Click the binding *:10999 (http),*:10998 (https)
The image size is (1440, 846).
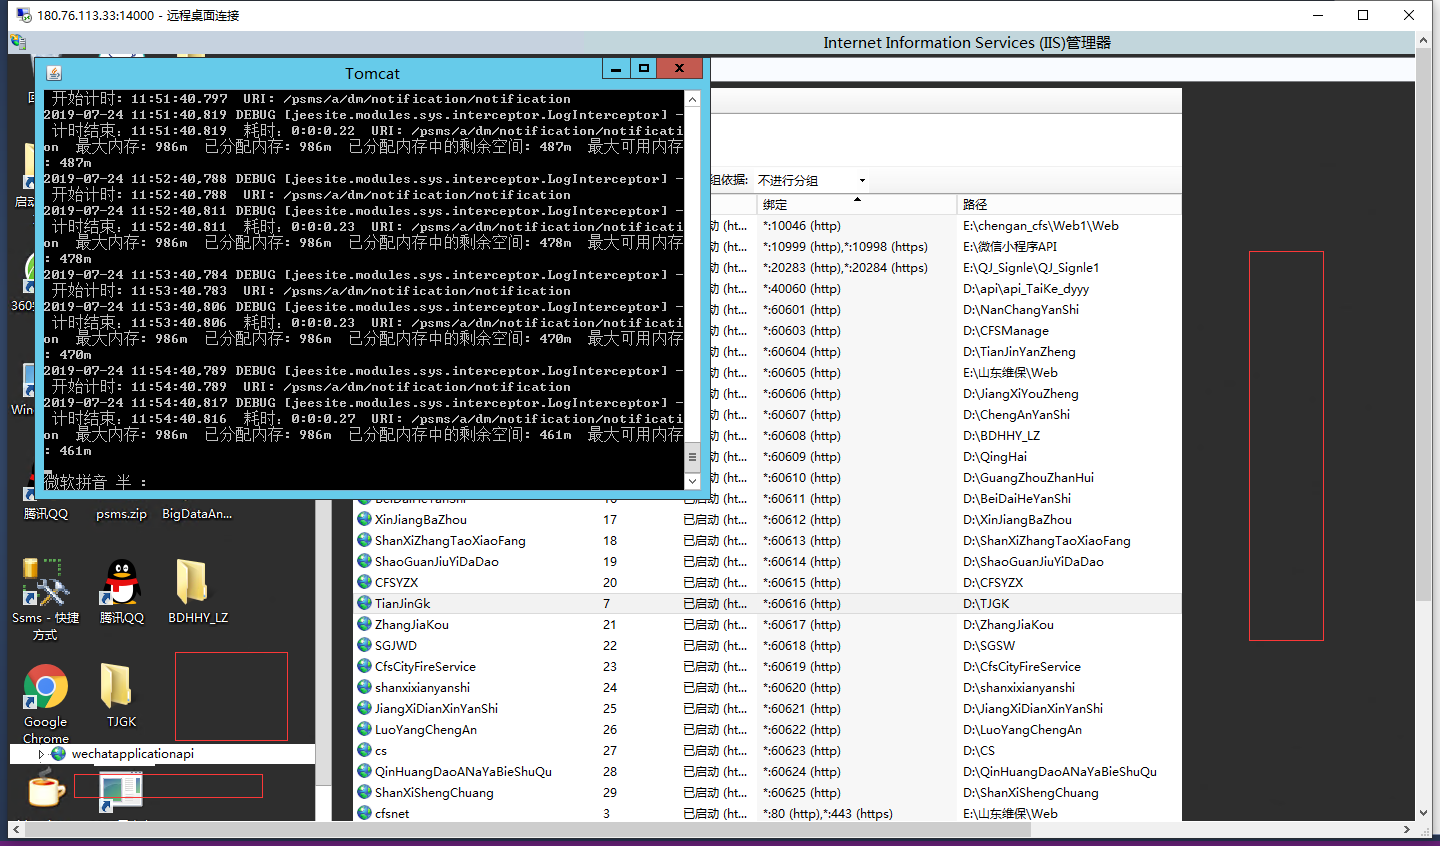845,246
